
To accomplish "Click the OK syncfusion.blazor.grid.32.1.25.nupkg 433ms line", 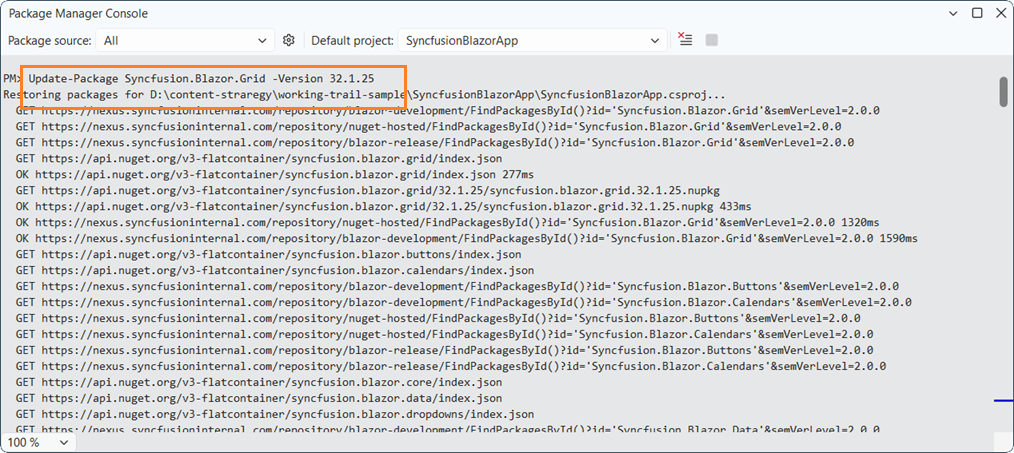I will (383, 207).
